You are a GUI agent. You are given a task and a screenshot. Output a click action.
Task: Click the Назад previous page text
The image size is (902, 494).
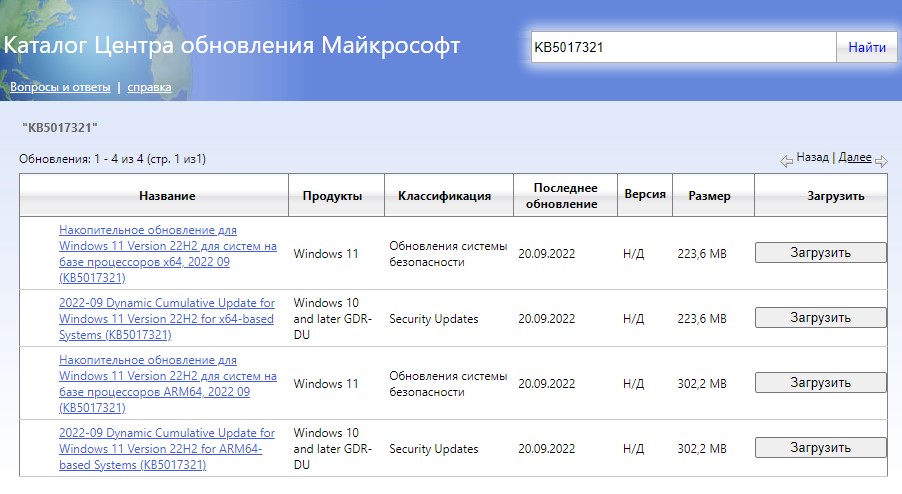pos(812,157)
